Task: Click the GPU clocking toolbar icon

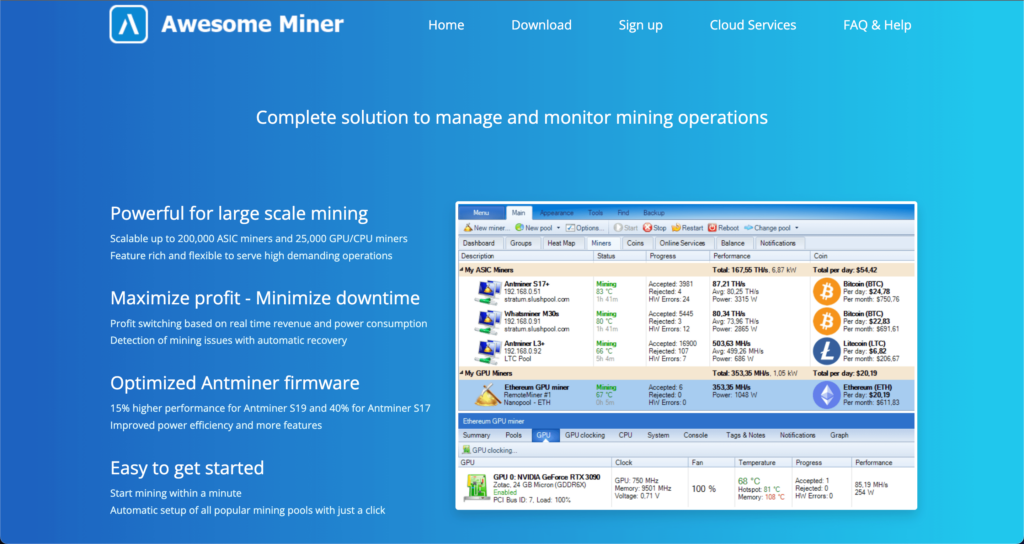Action: point(466,450)
